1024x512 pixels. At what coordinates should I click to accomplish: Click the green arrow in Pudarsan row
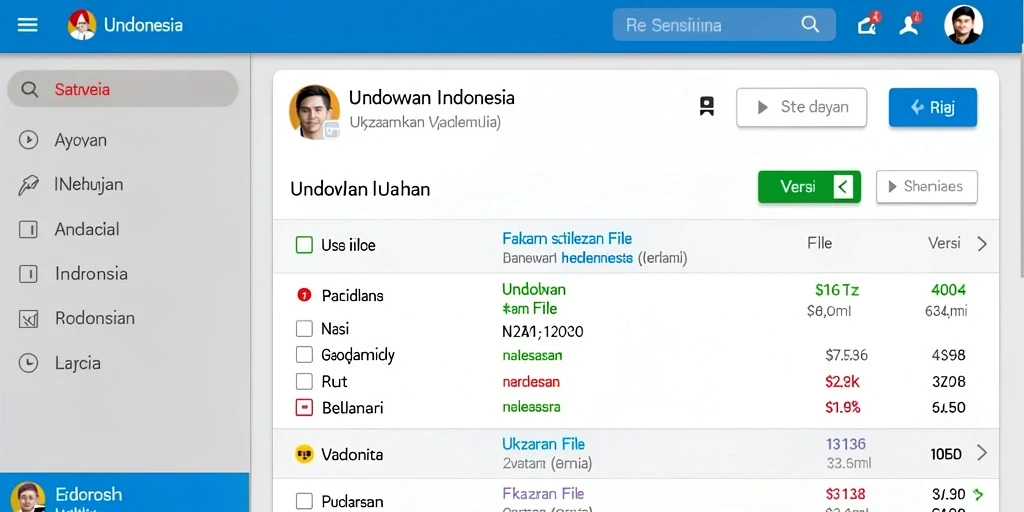(978, 494)
